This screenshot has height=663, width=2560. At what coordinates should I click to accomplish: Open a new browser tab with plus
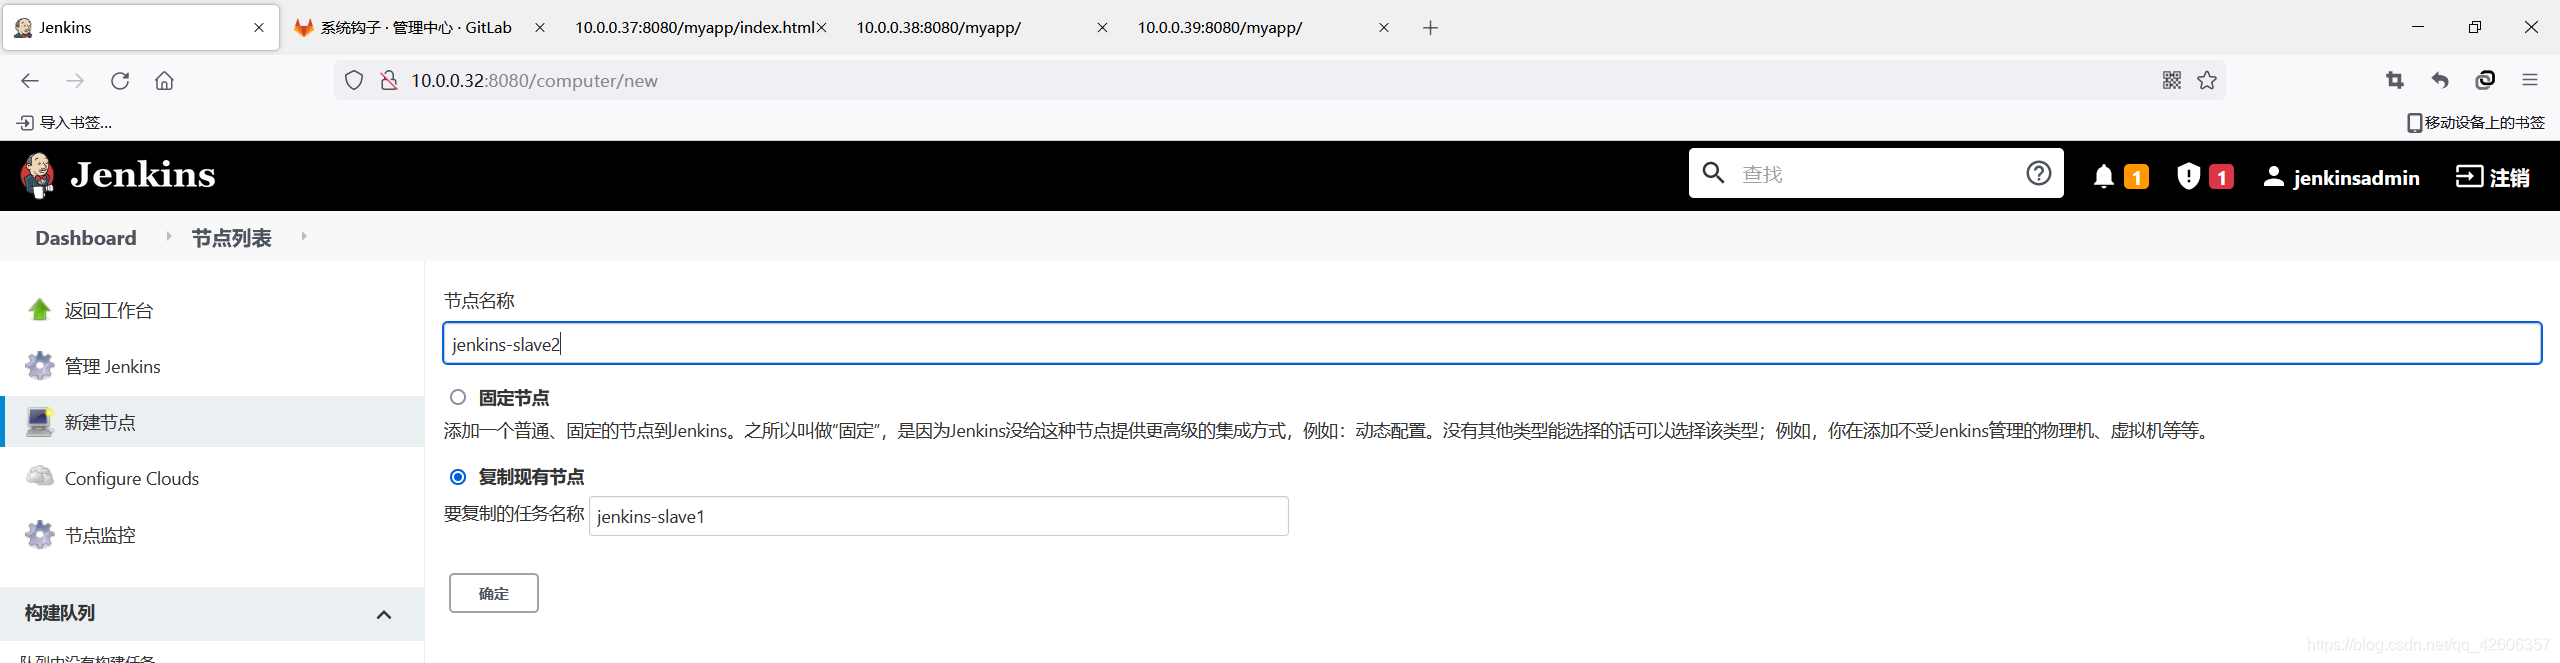[x=1430, y=28]
